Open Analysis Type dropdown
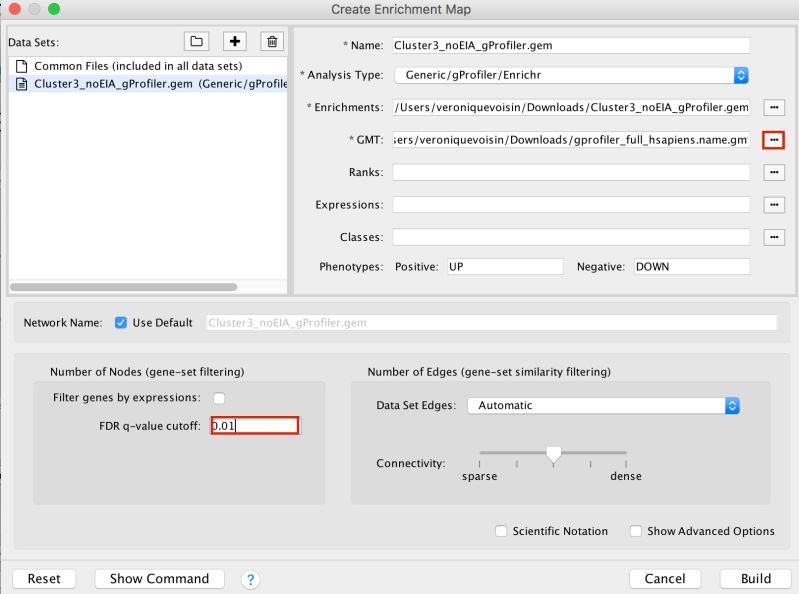 [x=571, y=75]
